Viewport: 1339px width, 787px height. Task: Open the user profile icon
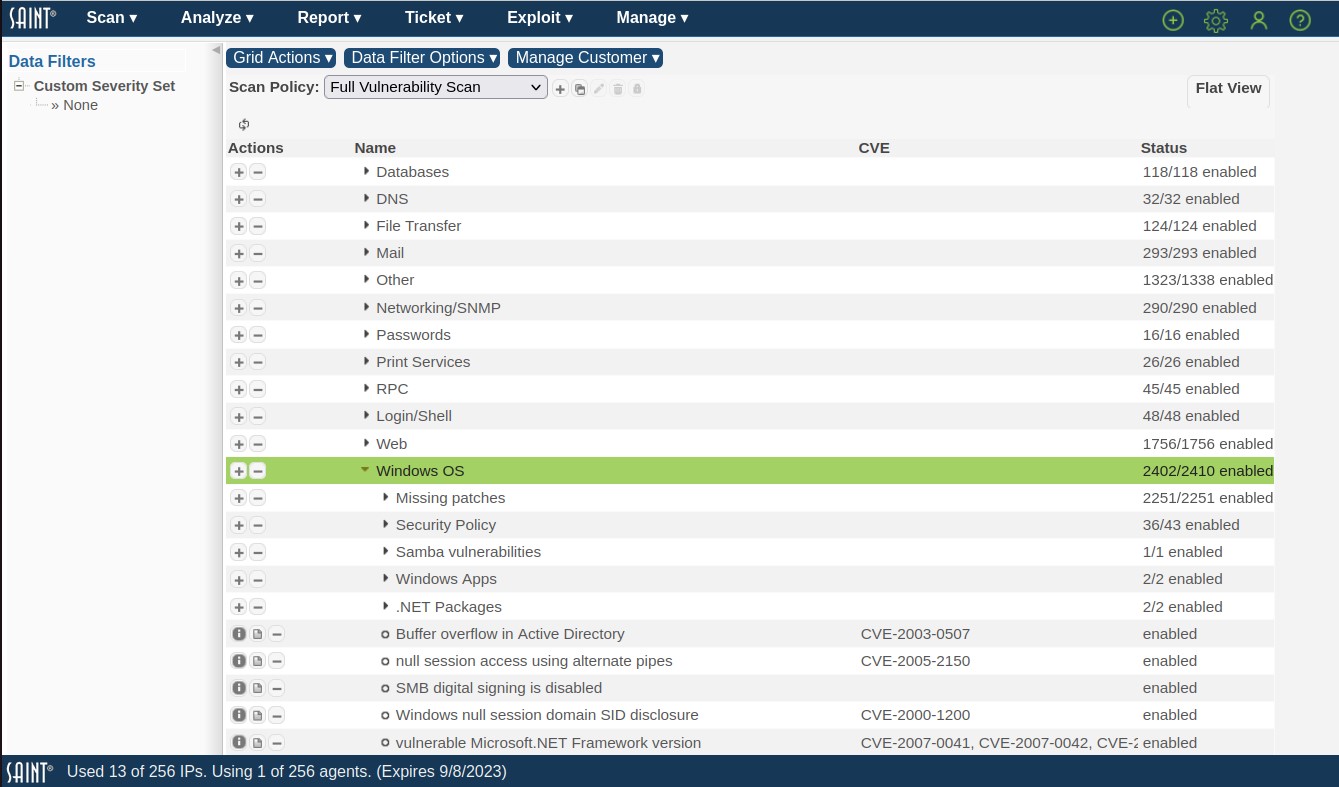coord(1258,20)
